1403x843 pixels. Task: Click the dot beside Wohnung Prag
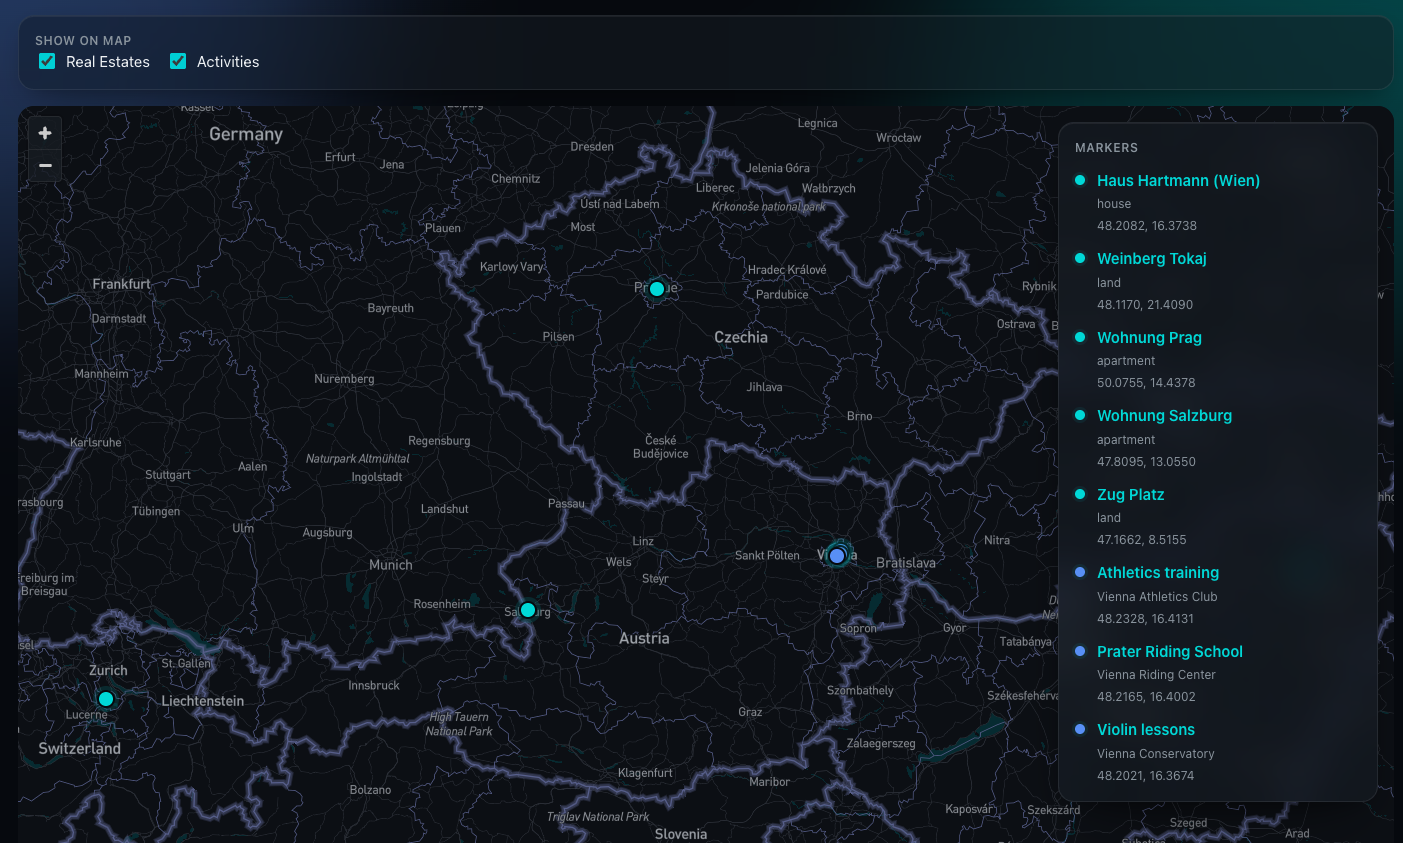click(x=1080, y=337)
